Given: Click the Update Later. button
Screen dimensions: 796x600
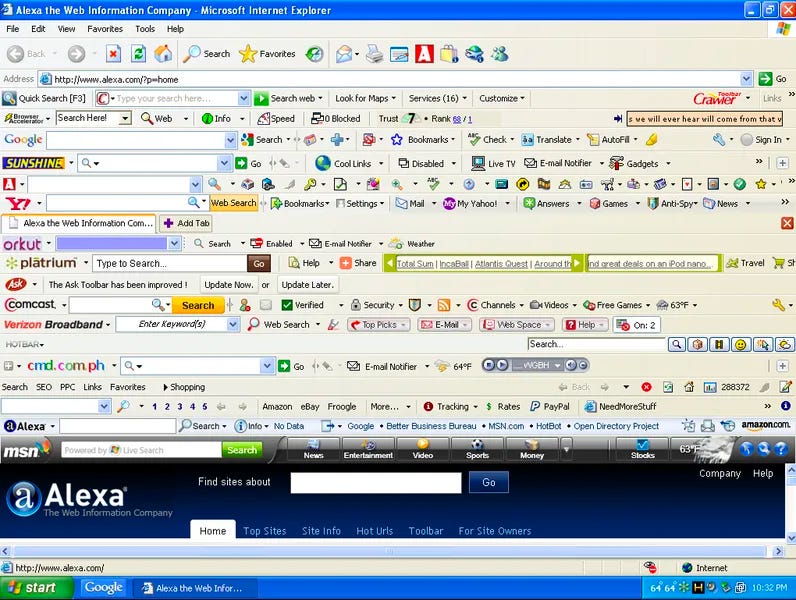Looking at the screenshot, I should coord(308,285).
